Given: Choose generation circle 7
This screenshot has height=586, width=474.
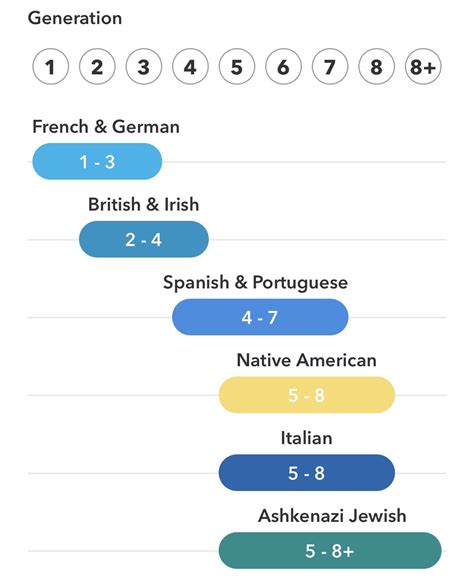Looking at the screenshot, I should coord(330,67).
